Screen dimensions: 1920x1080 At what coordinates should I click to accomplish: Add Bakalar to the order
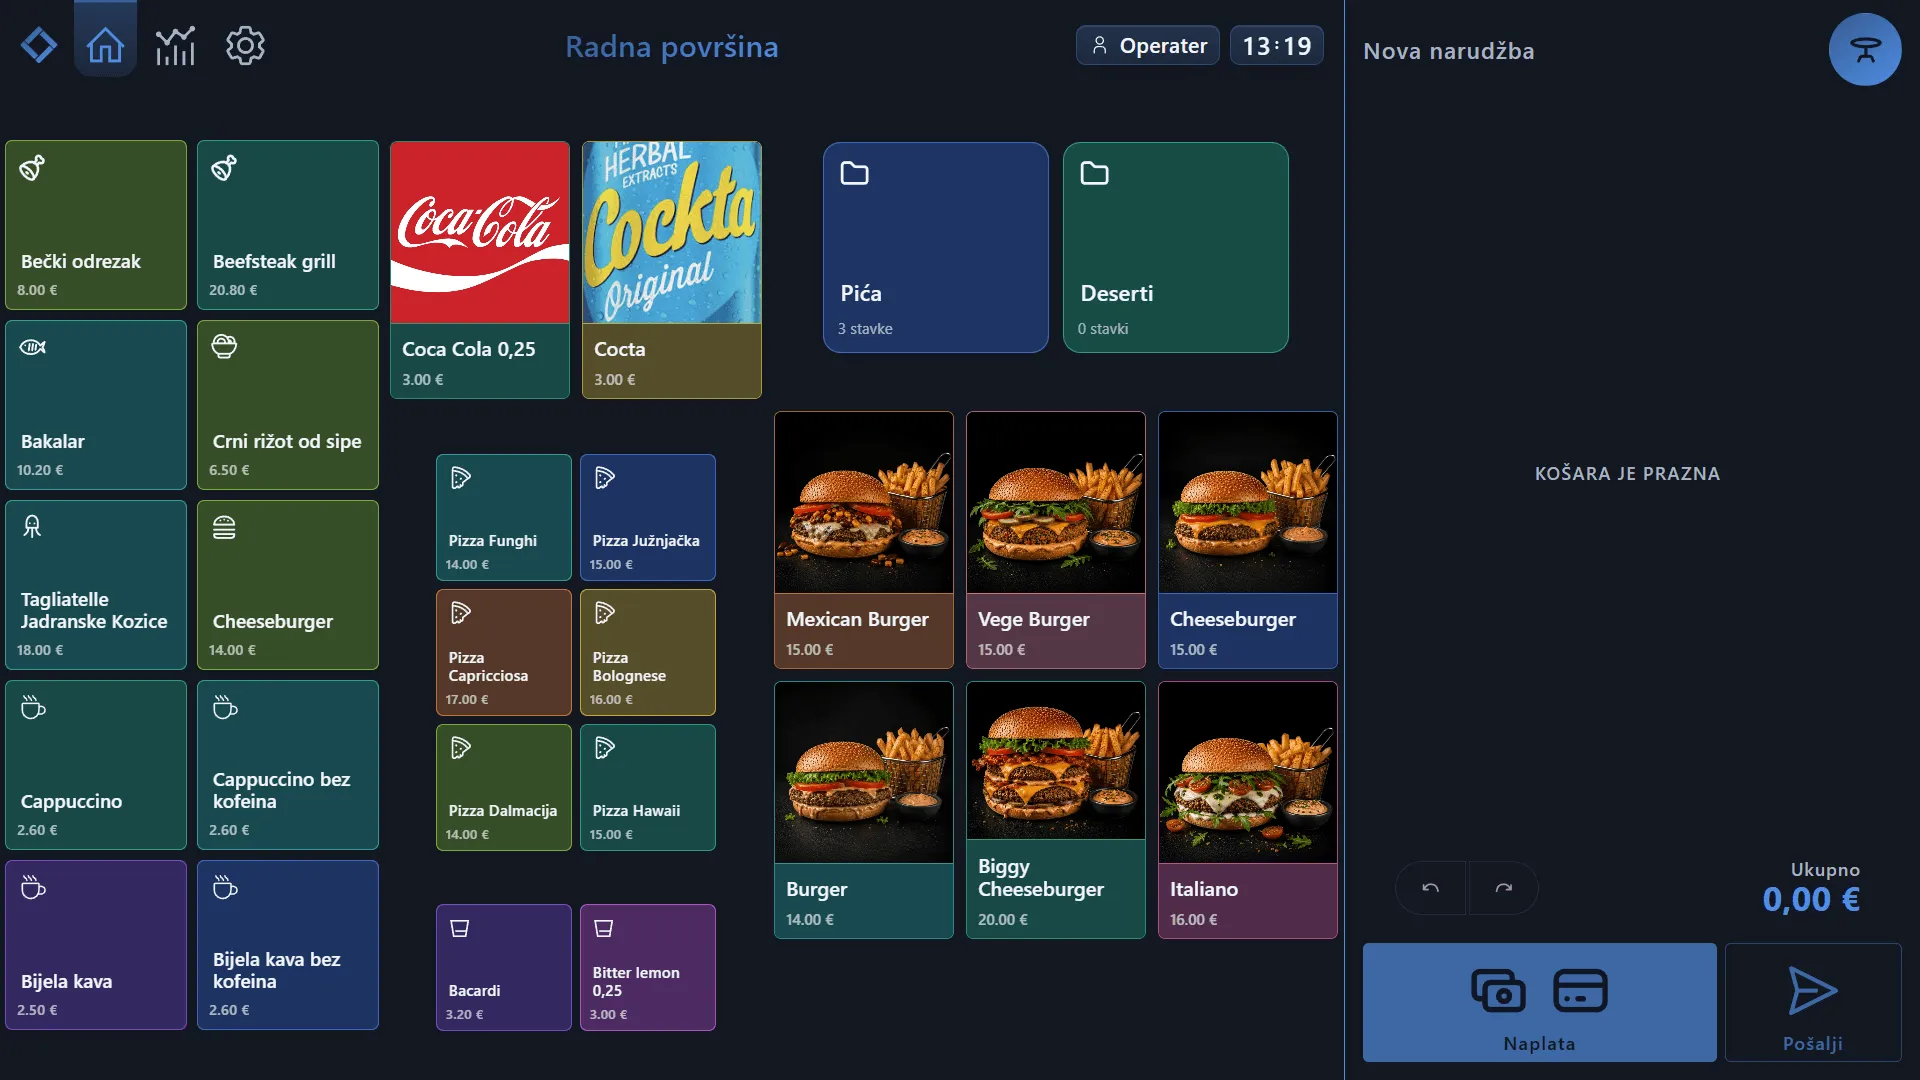96,405
